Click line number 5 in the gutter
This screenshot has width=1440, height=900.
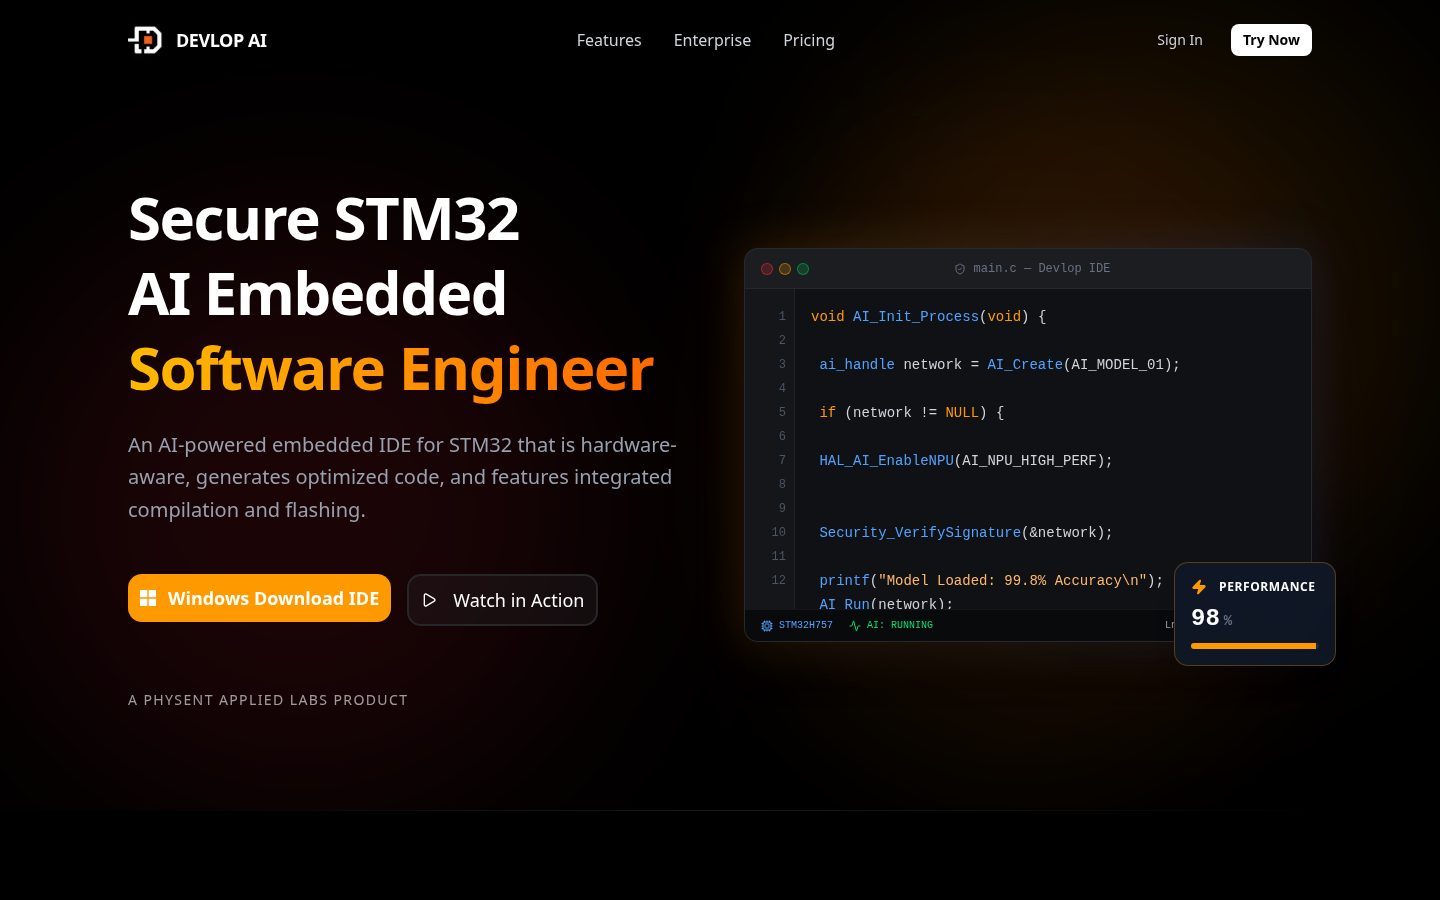(782, 412)
